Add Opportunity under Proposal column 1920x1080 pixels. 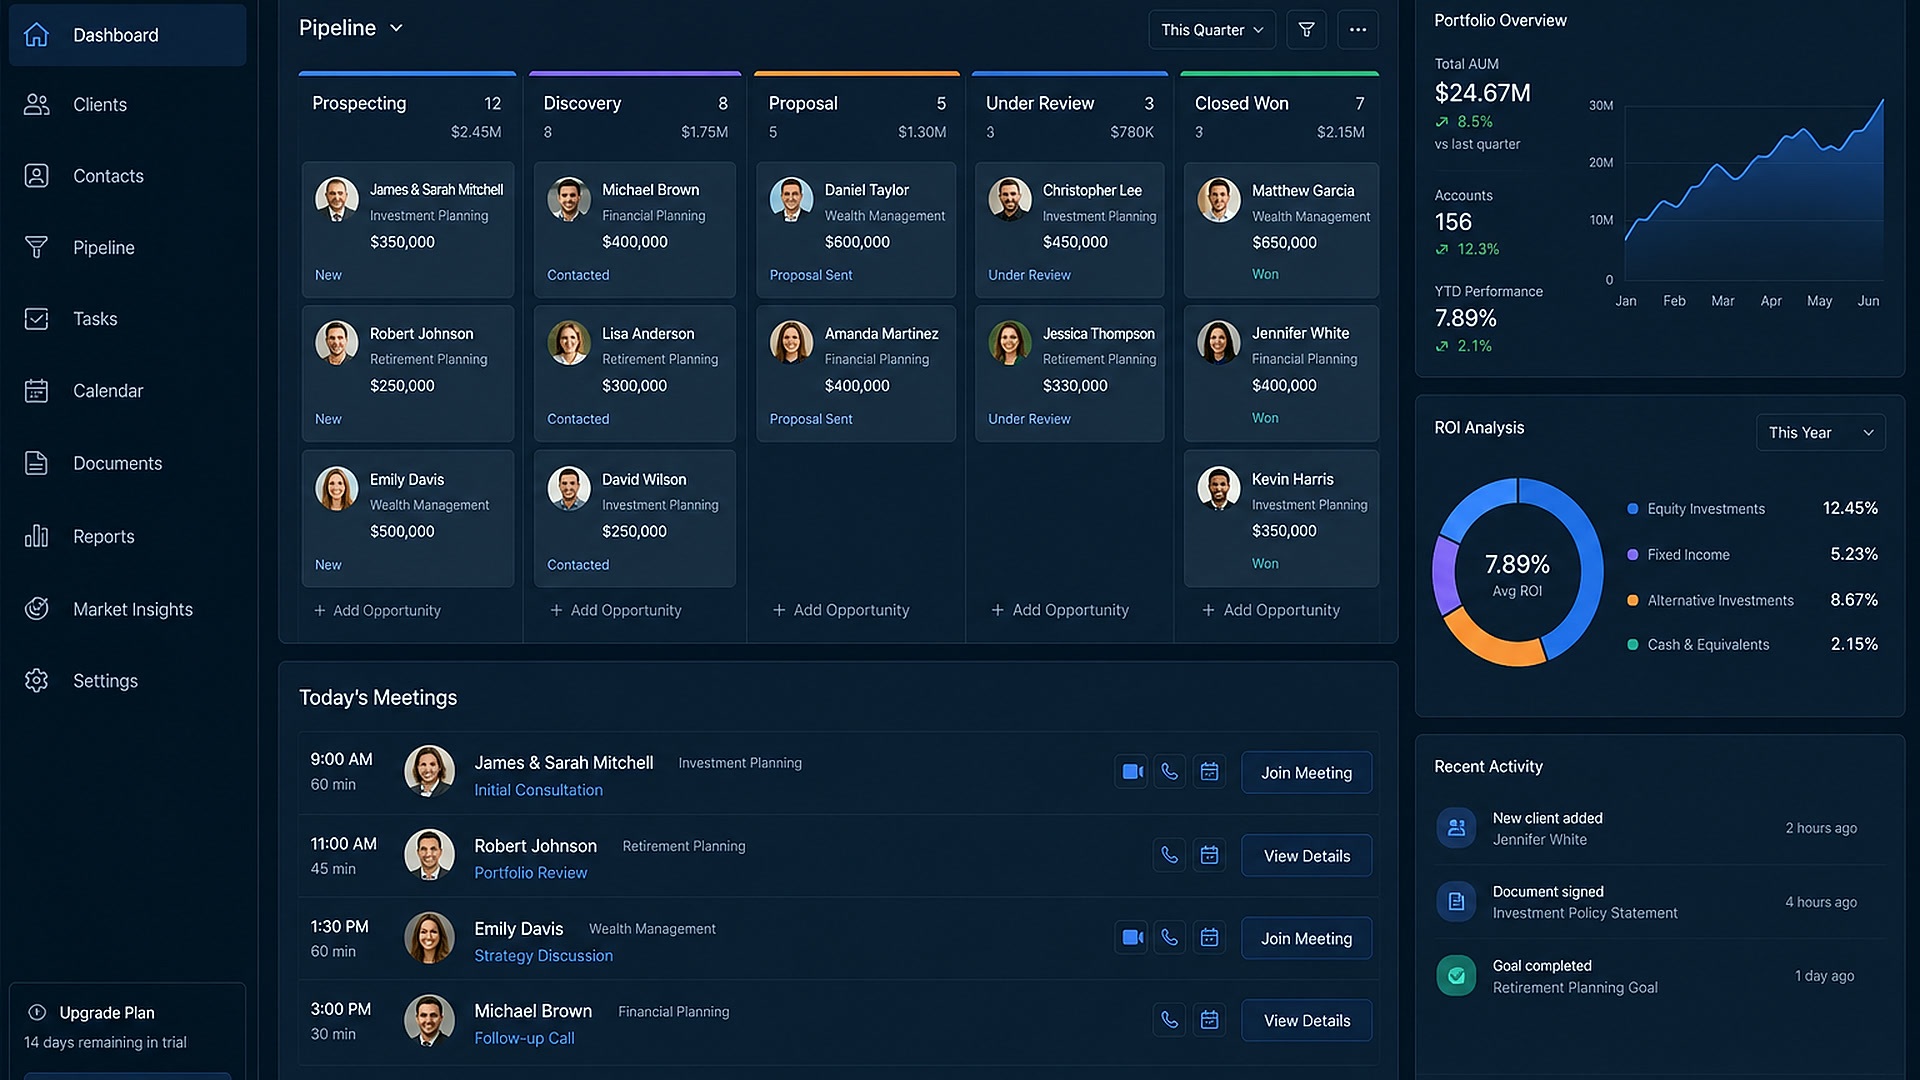841,610
